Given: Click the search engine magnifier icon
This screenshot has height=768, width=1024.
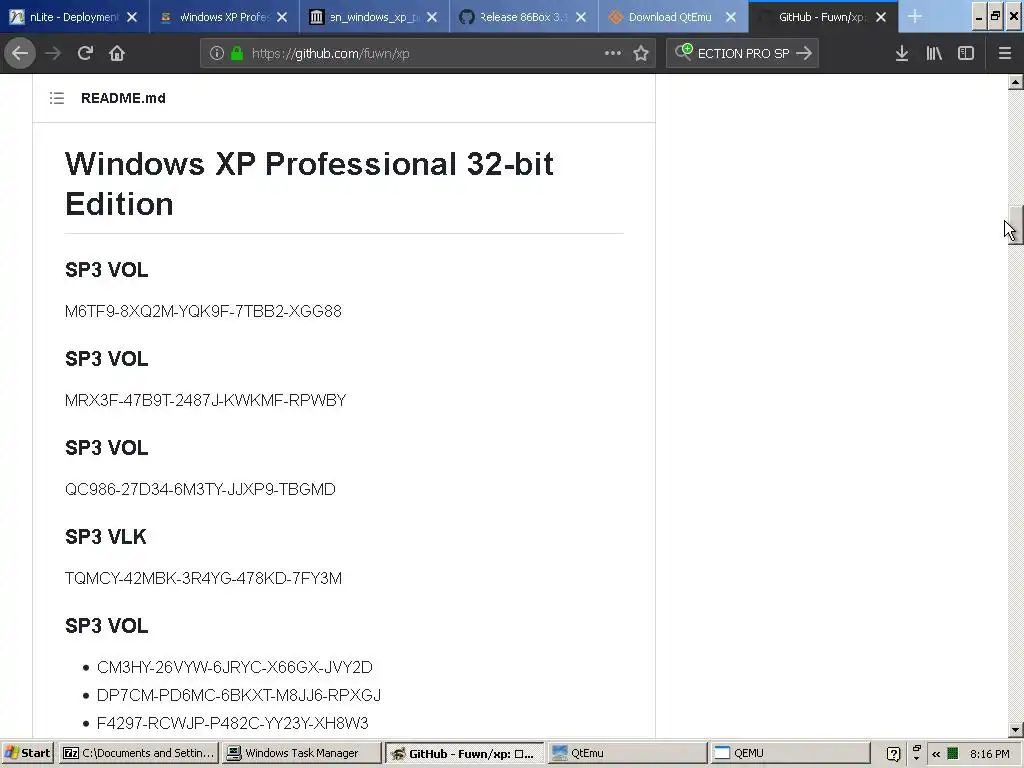Looking at the screenshot, I should click(x=684, y=52).
